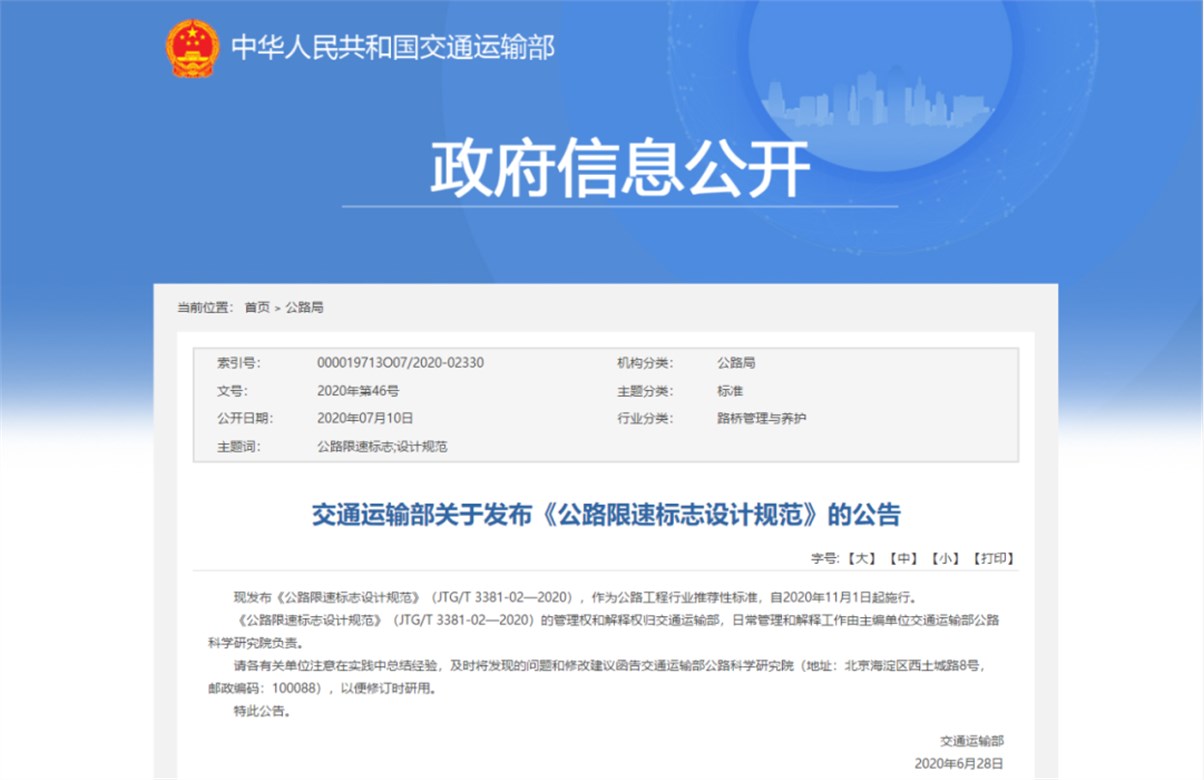Click the signing date 2020年6月28日
1204x780 pixels.
(958, 764)
